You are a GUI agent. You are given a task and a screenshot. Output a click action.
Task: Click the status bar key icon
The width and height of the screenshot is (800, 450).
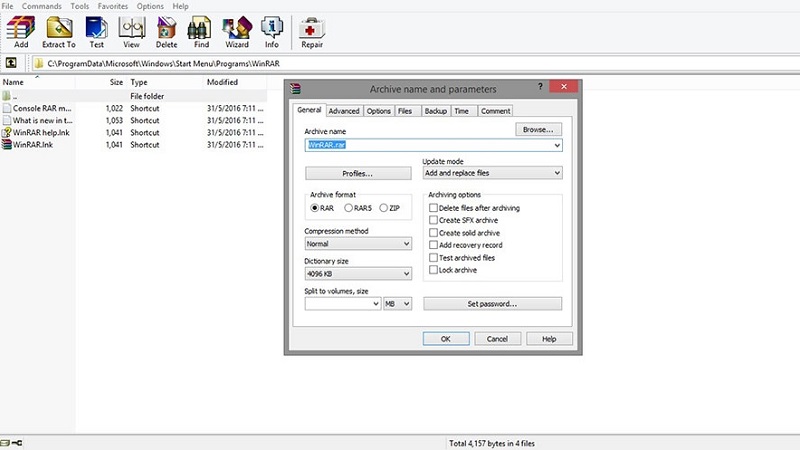point(17,443)
